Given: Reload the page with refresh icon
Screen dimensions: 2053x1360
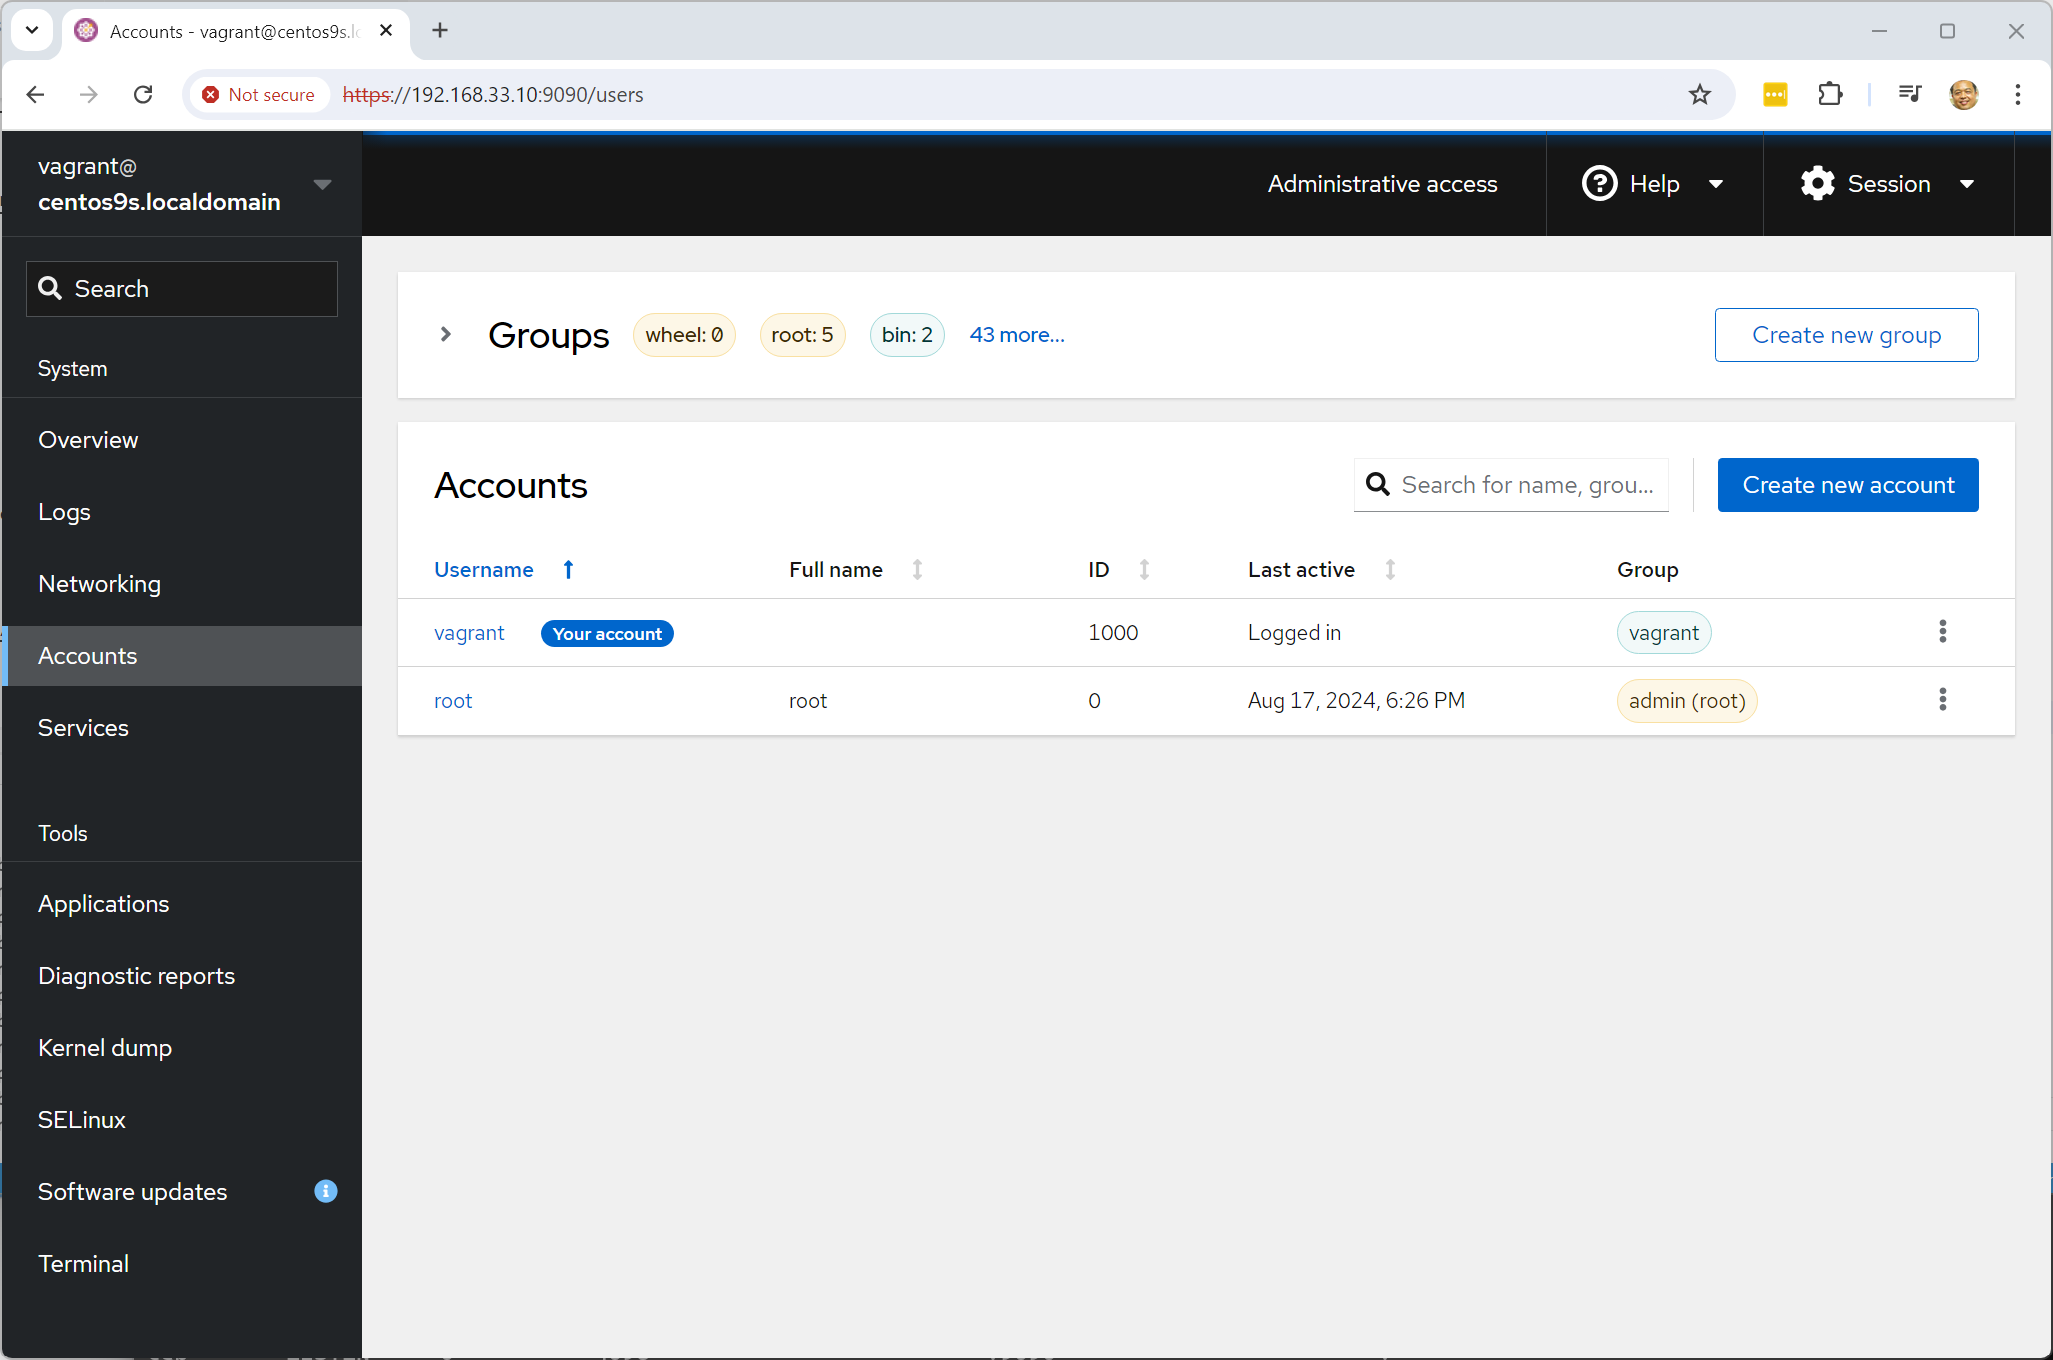Looking at the screenshot, I should [143, 95].
